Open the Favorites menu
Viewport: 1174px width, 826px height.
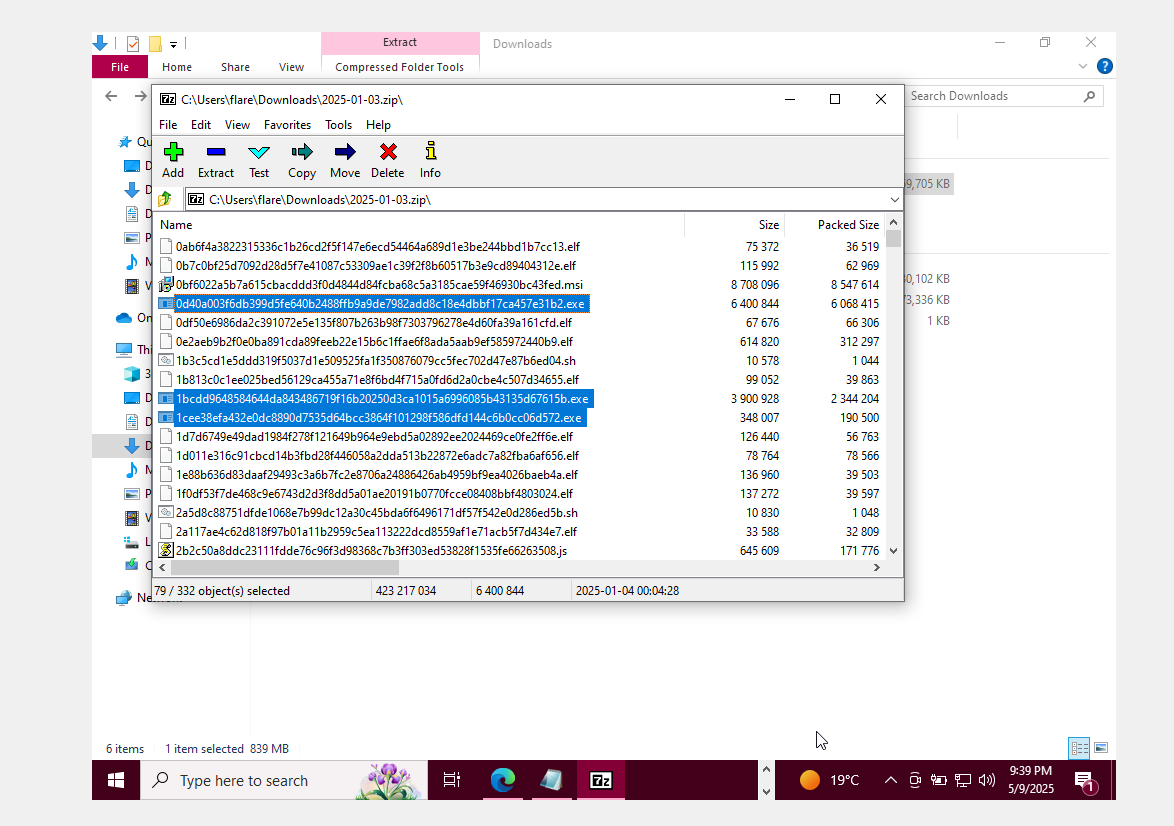click(x=287, y=125)
